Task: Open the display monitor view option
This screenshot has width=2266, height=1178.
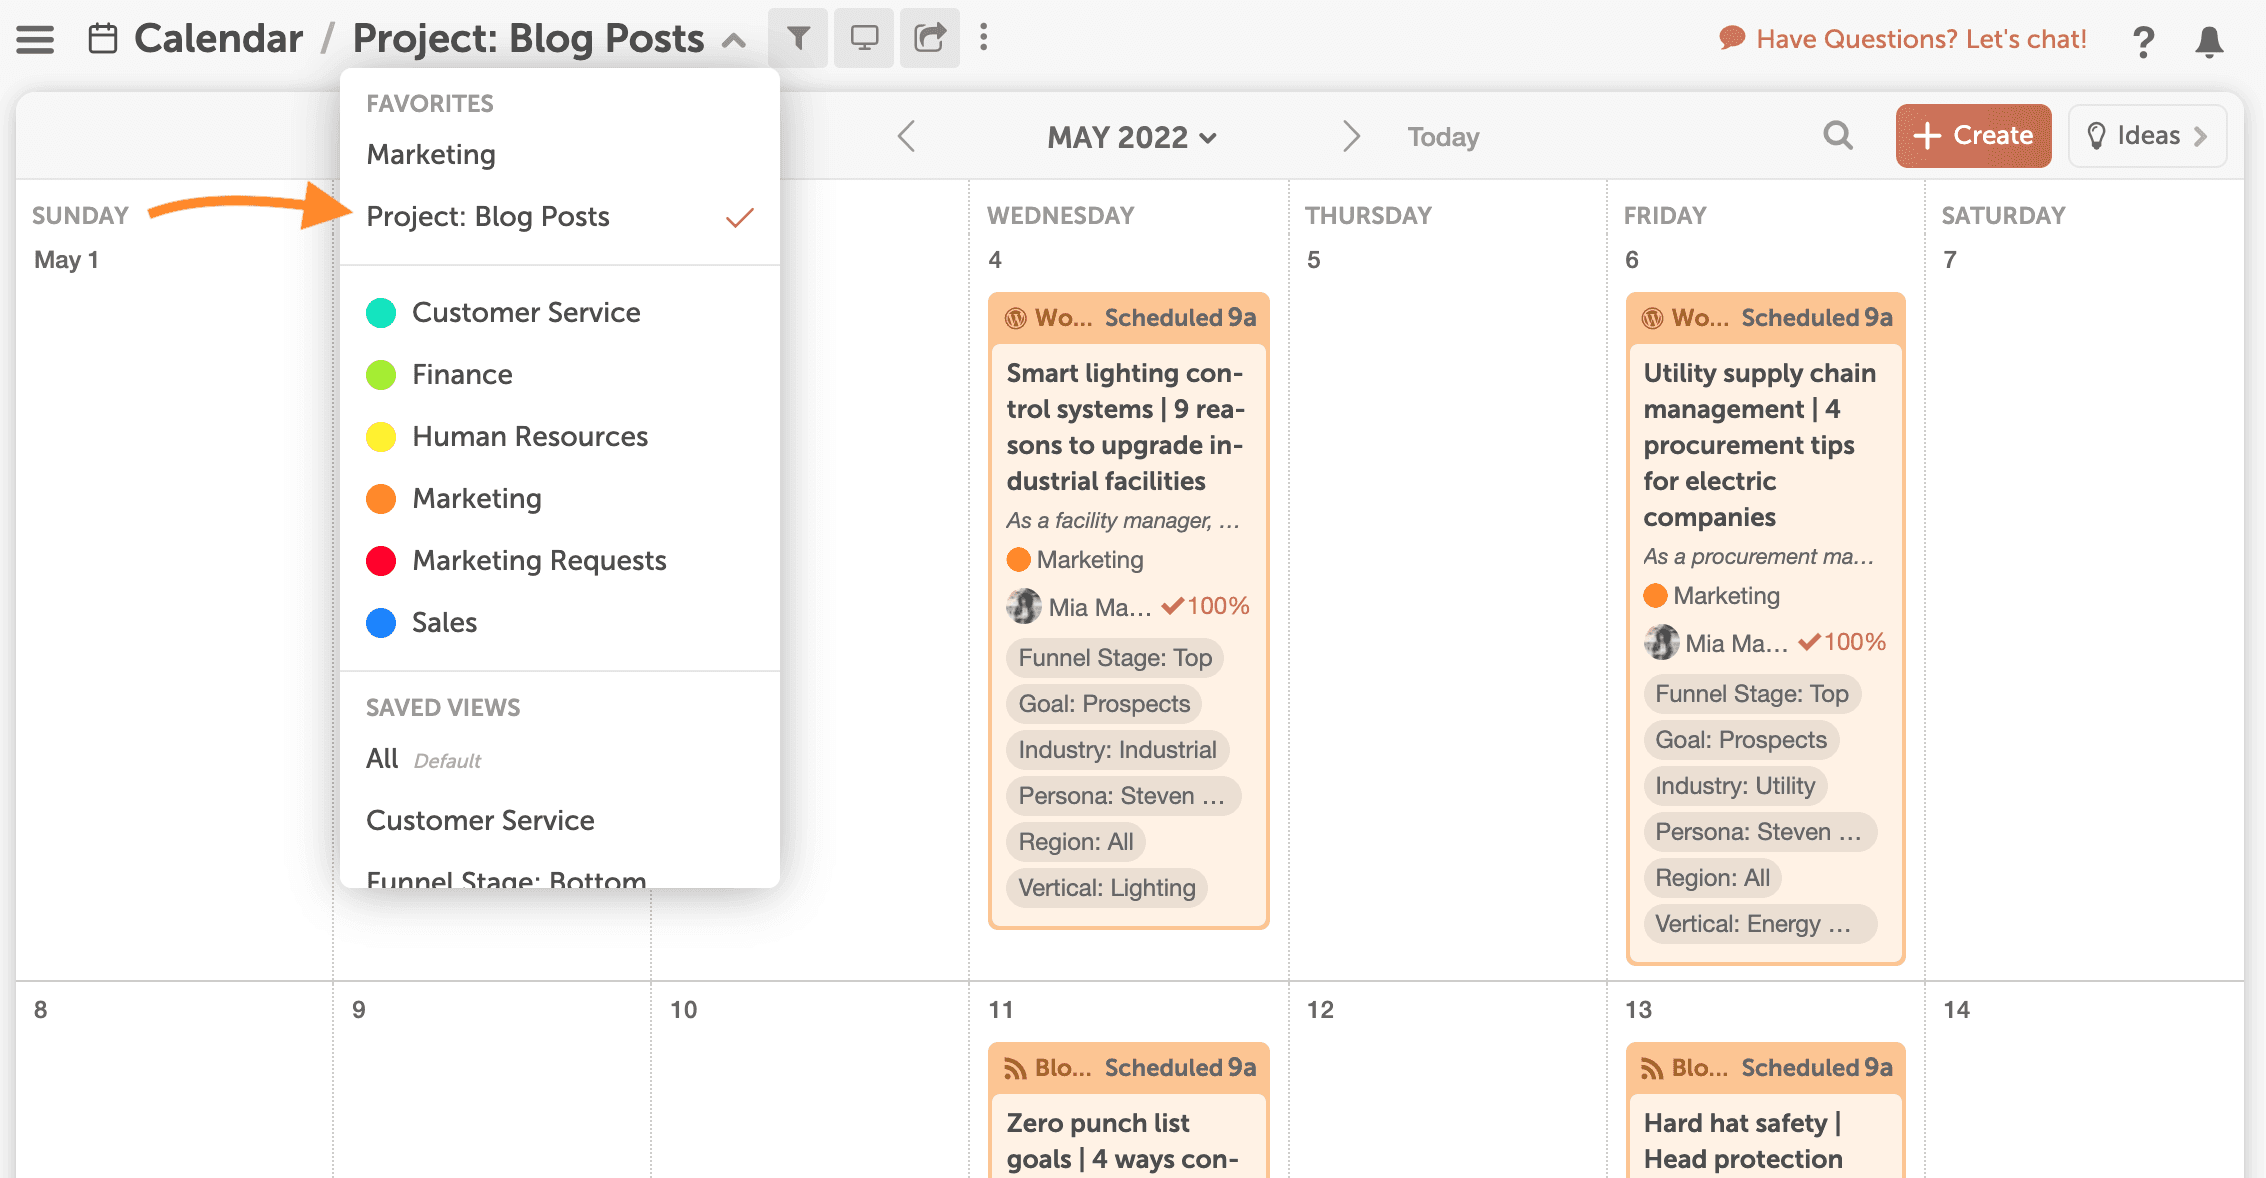Action: [864, 38]
